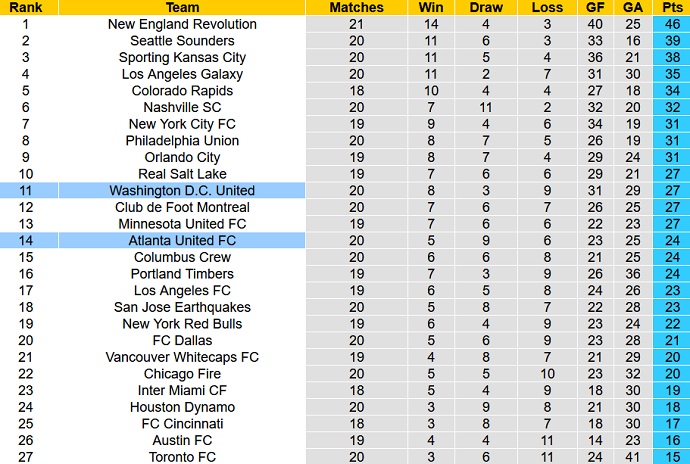690x464 pixels.
Task: Select Club de Foot Montreal team name
Action: [x=181, y=207]
